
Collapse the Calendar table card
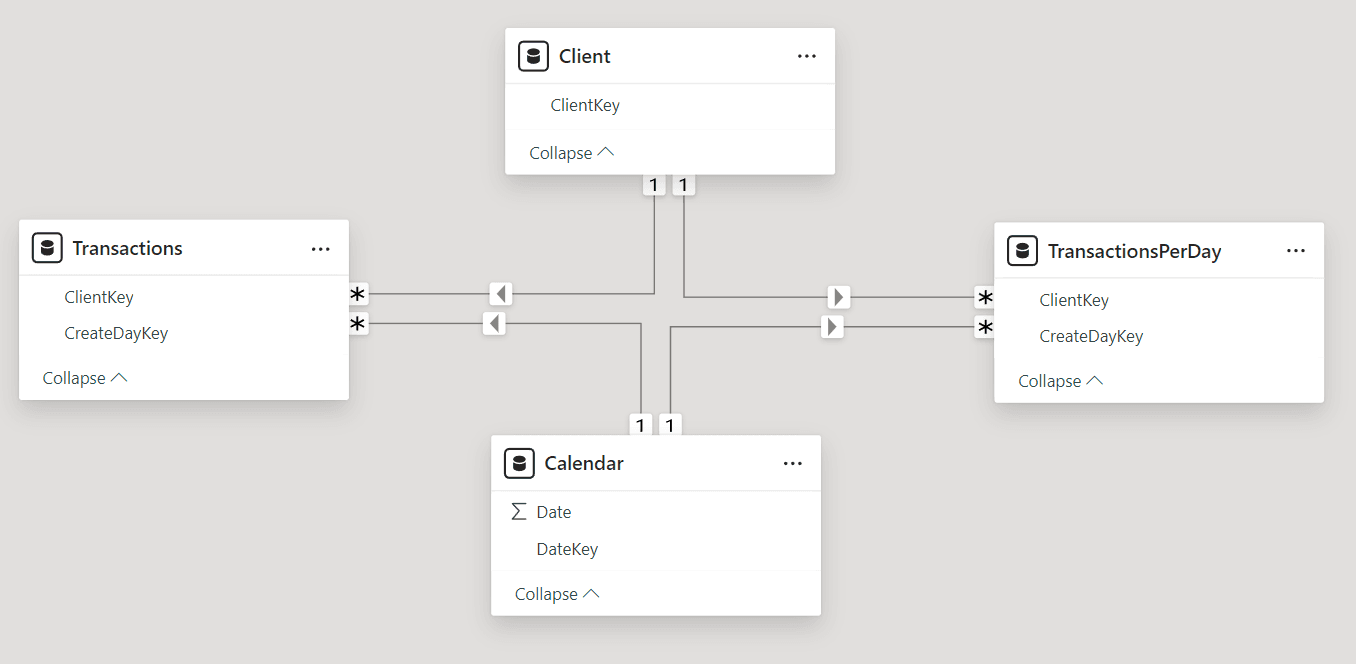tap(557, 594)
